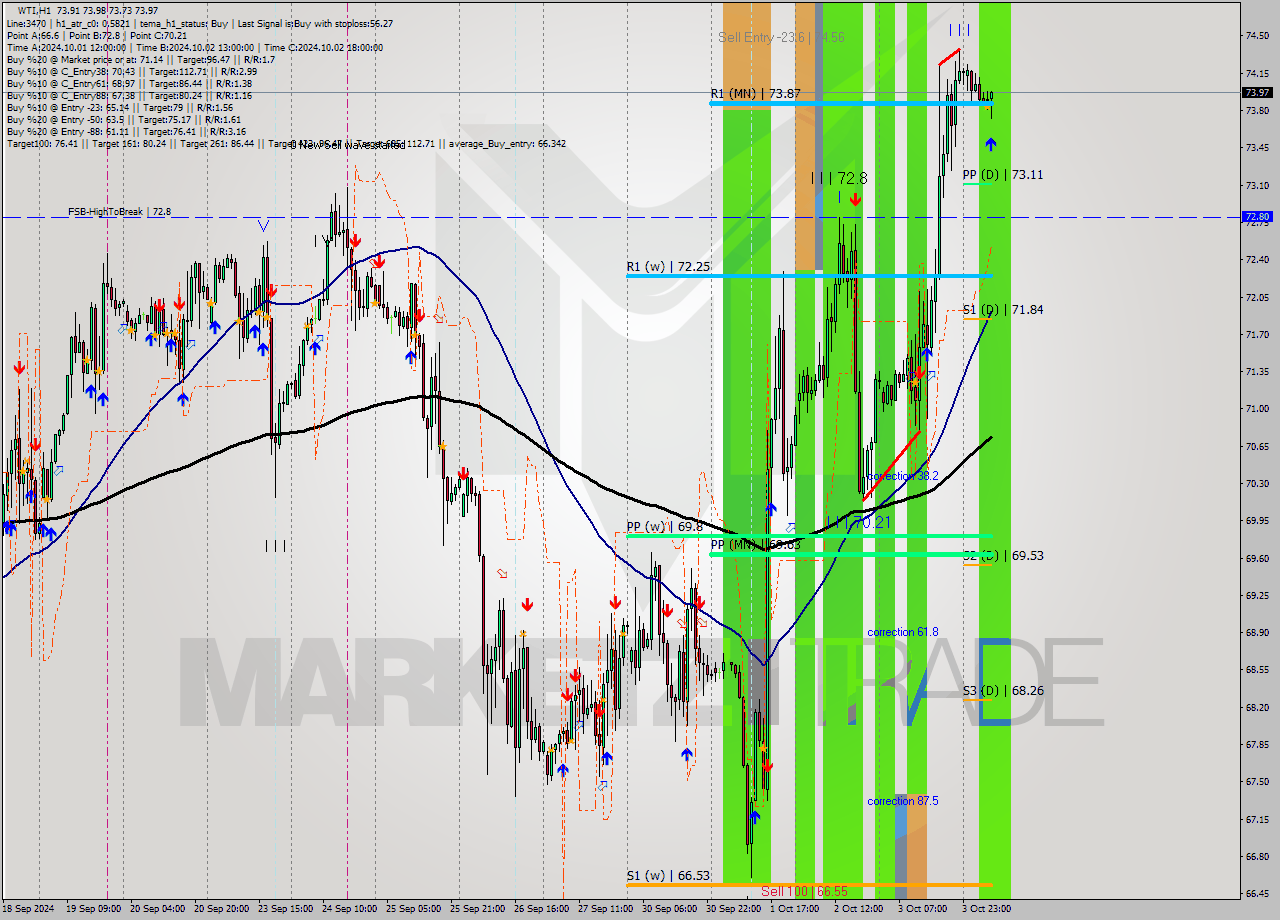1280x920 pixels.
Task: Click the 3 Oct 23:00 time label
Action: pyautogui.click(x=986, y=909)
